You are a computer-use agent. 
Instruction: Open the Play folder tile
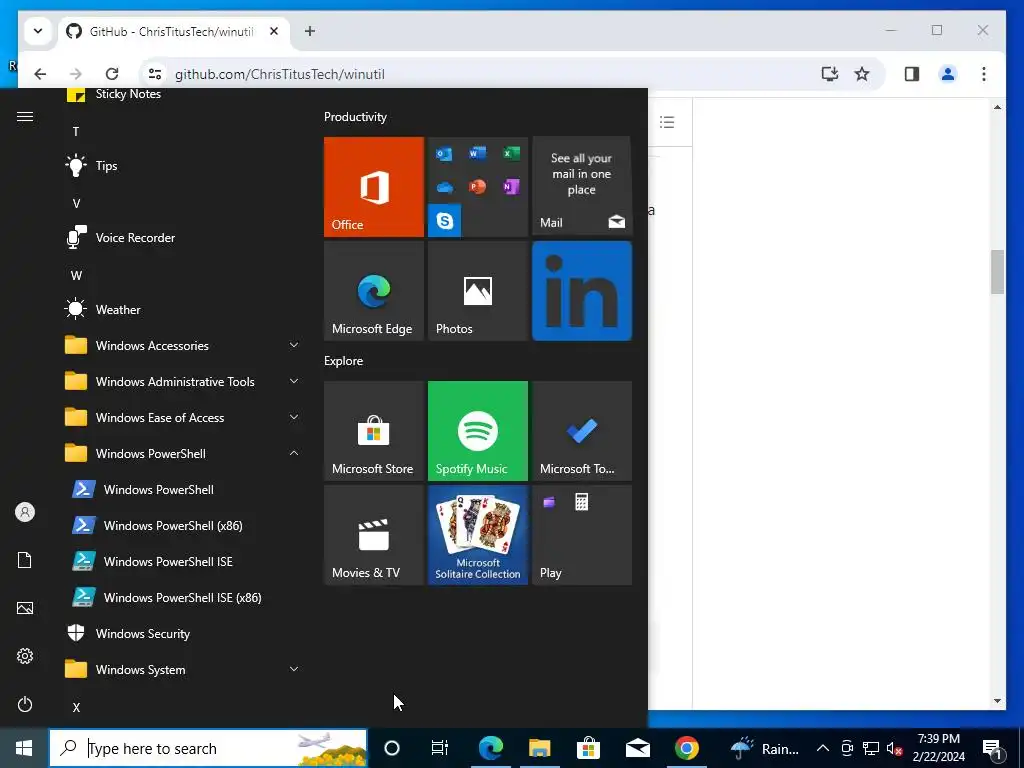[582, 535]
